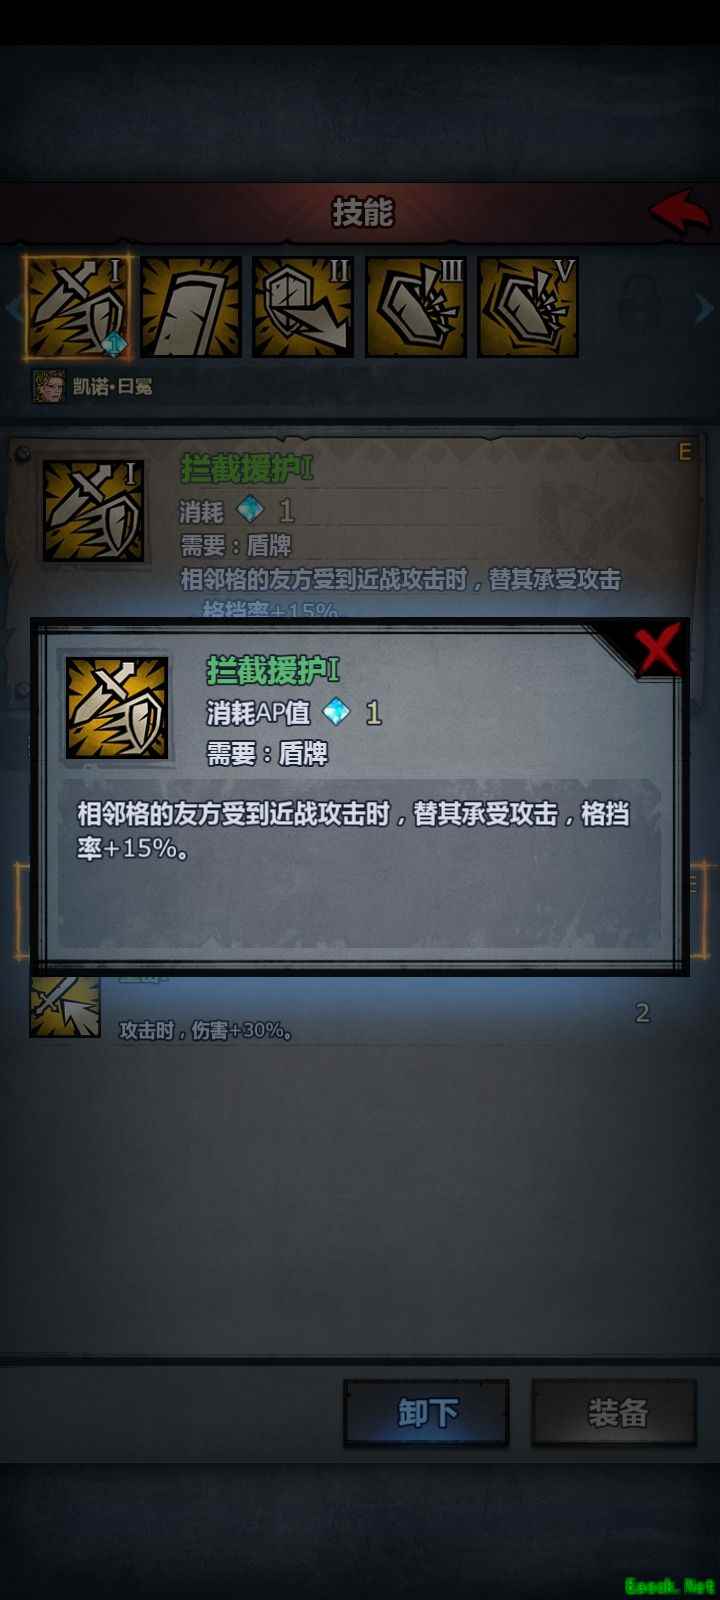Viewport: 720px width, 1600px height.
Task: Select the first skill icon 拦截援护 I
Action: 77,307
